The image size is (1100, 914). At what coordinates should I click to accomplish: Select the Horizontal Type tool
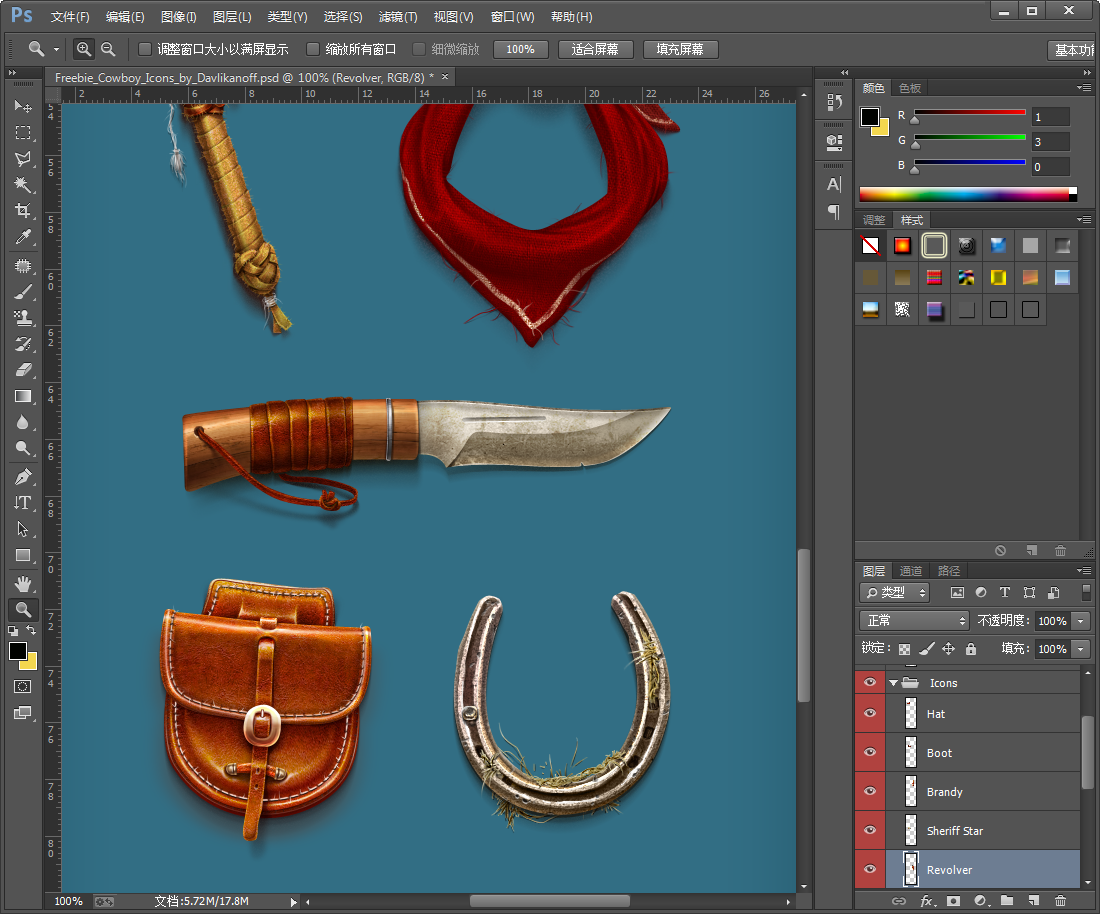click(22, 503)
